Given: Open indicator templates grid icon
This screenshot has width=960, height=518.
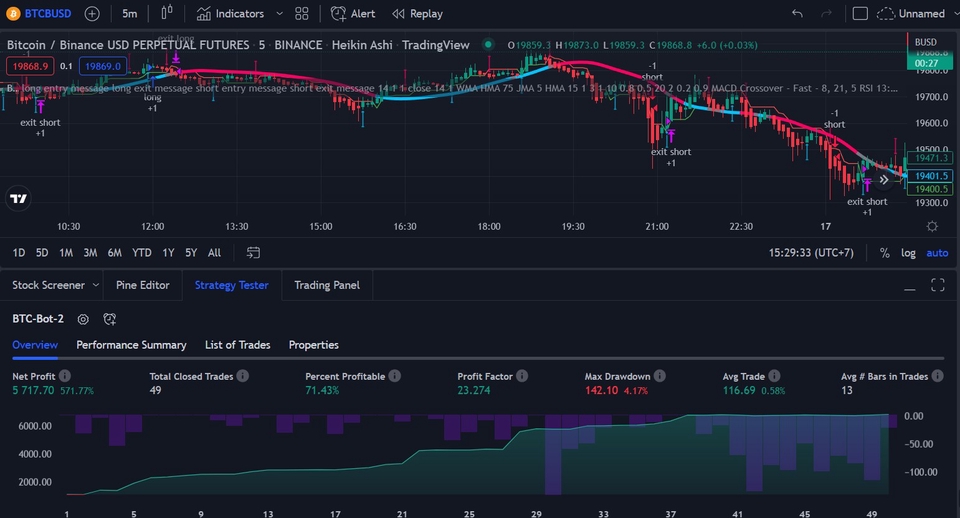Looking at the screenshot, I should 302,13.
